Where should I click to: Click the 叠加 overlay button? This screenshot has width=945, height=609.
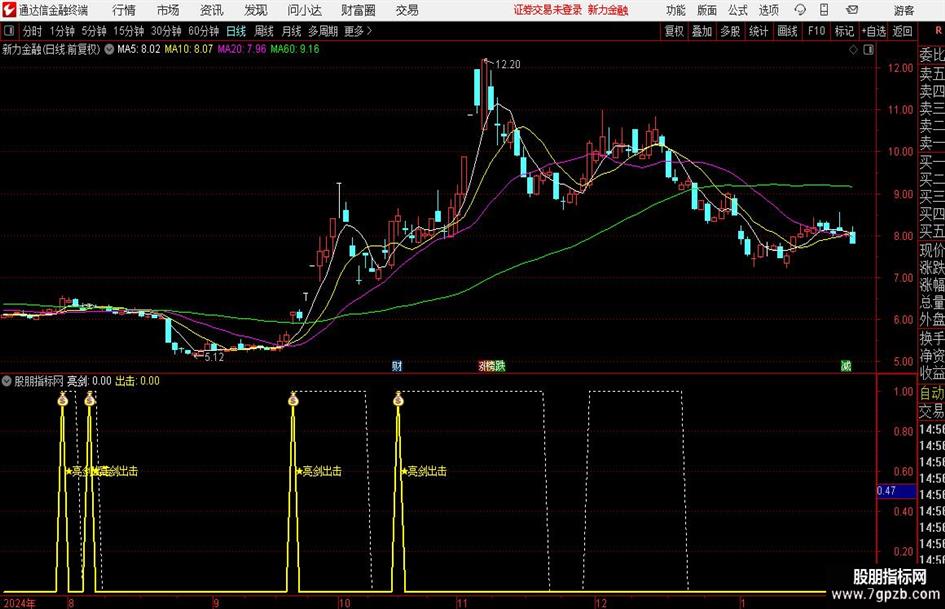[x=702, y=31]
